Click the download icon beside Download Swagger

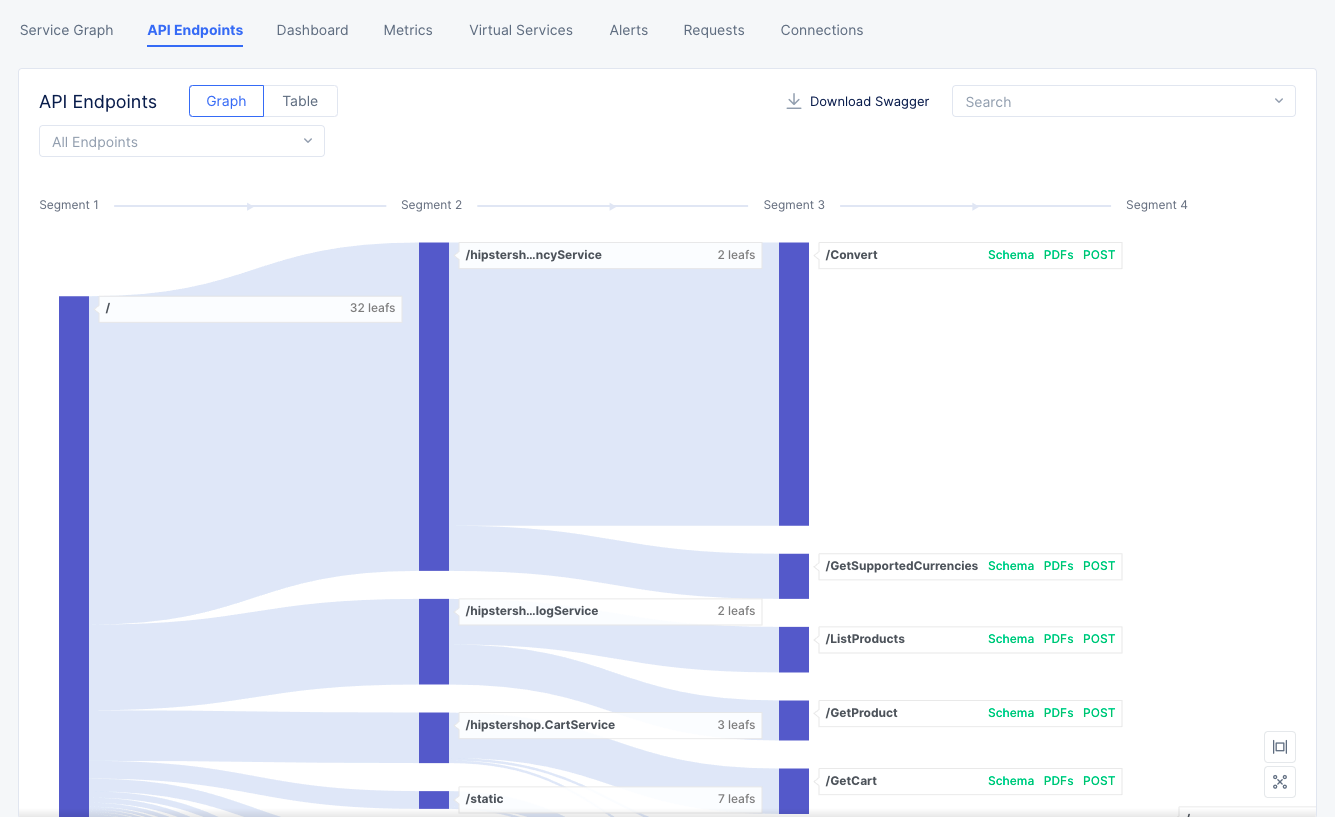[x=793, y=101]
